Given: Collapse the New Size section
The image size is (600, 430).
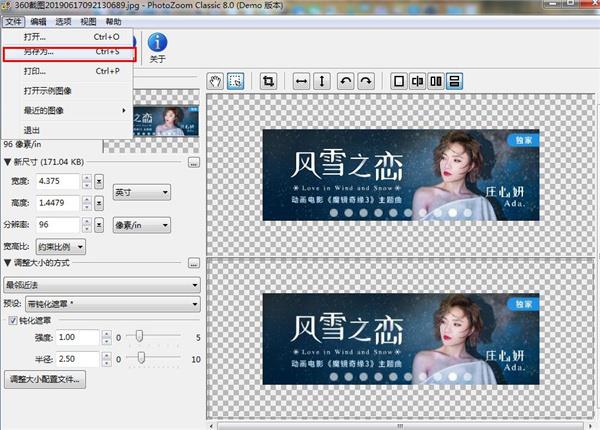Looking at the screenshot, I should pos(7,162).
